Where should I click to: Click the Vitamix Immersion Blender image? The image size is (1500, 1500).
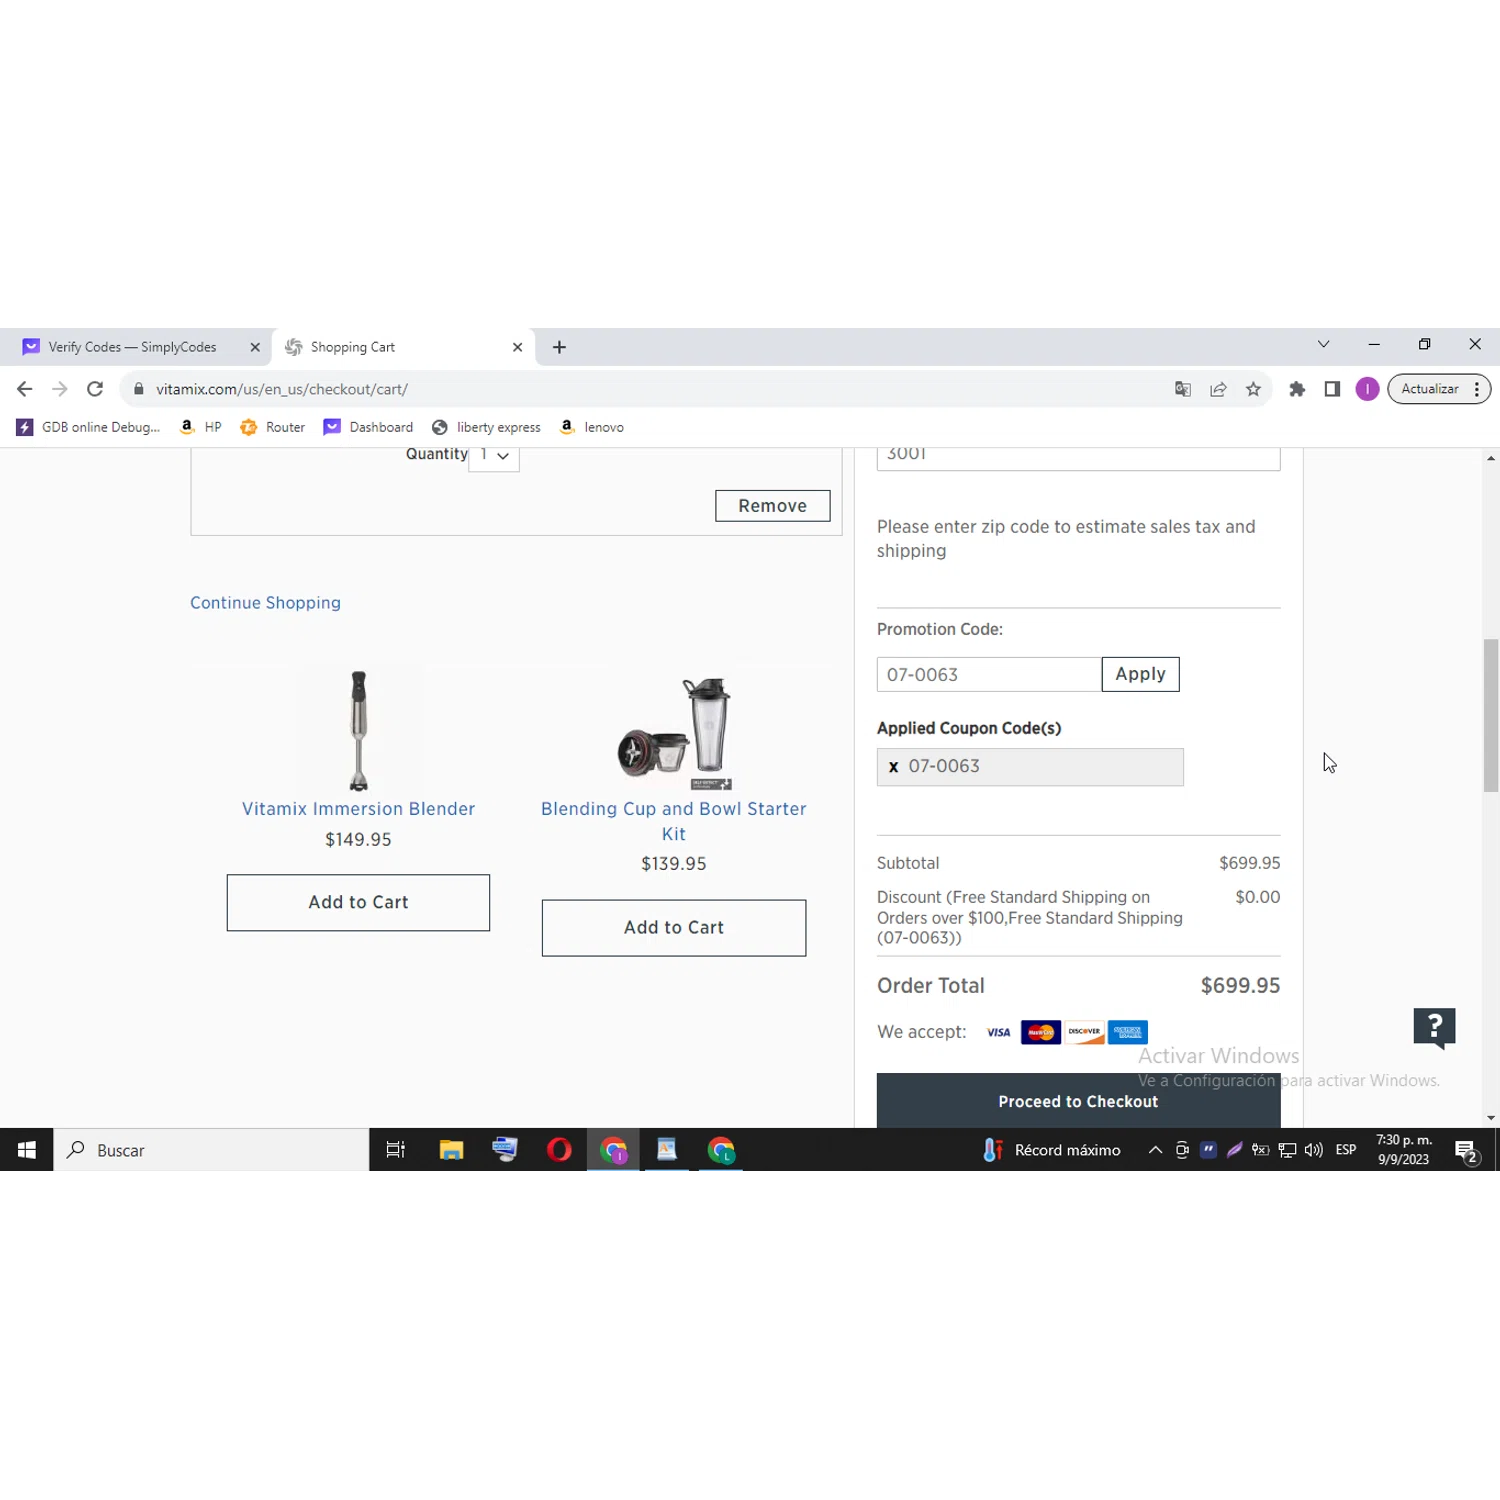tap(358, 730)
